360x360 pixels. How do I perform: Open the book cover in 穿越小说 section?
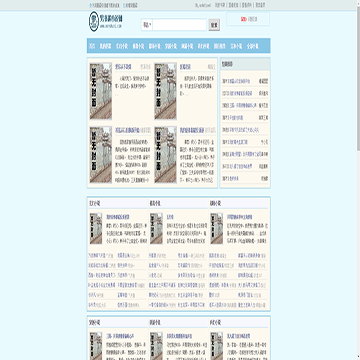(96, 346)
